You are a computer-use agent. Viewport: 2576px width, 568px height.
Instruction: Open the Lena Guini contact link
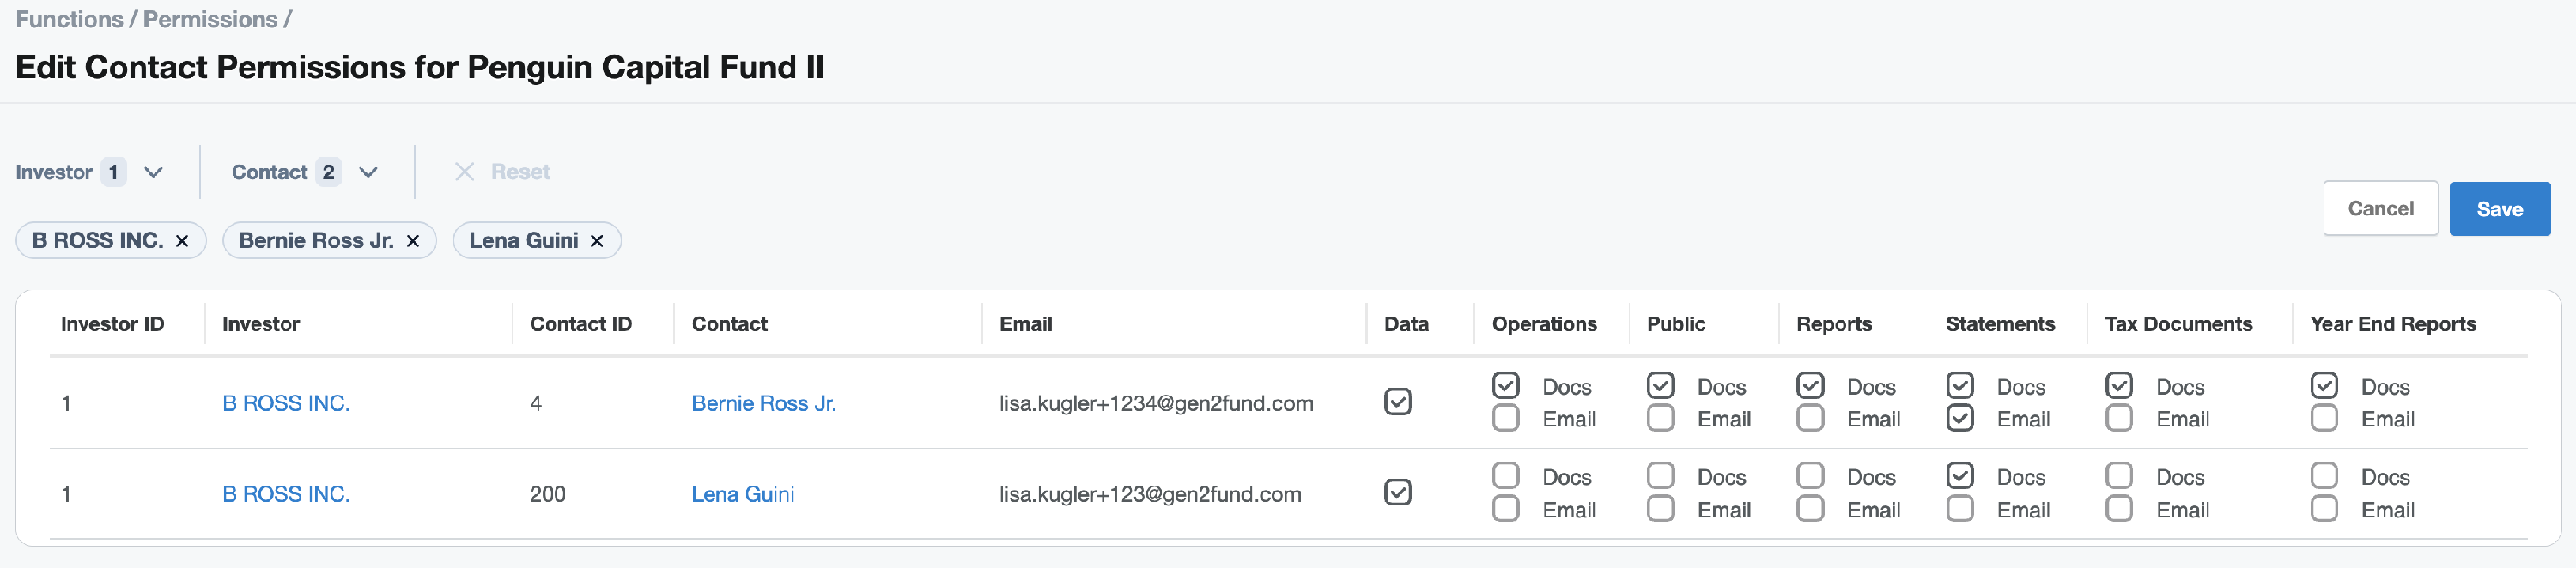(743, 494)
